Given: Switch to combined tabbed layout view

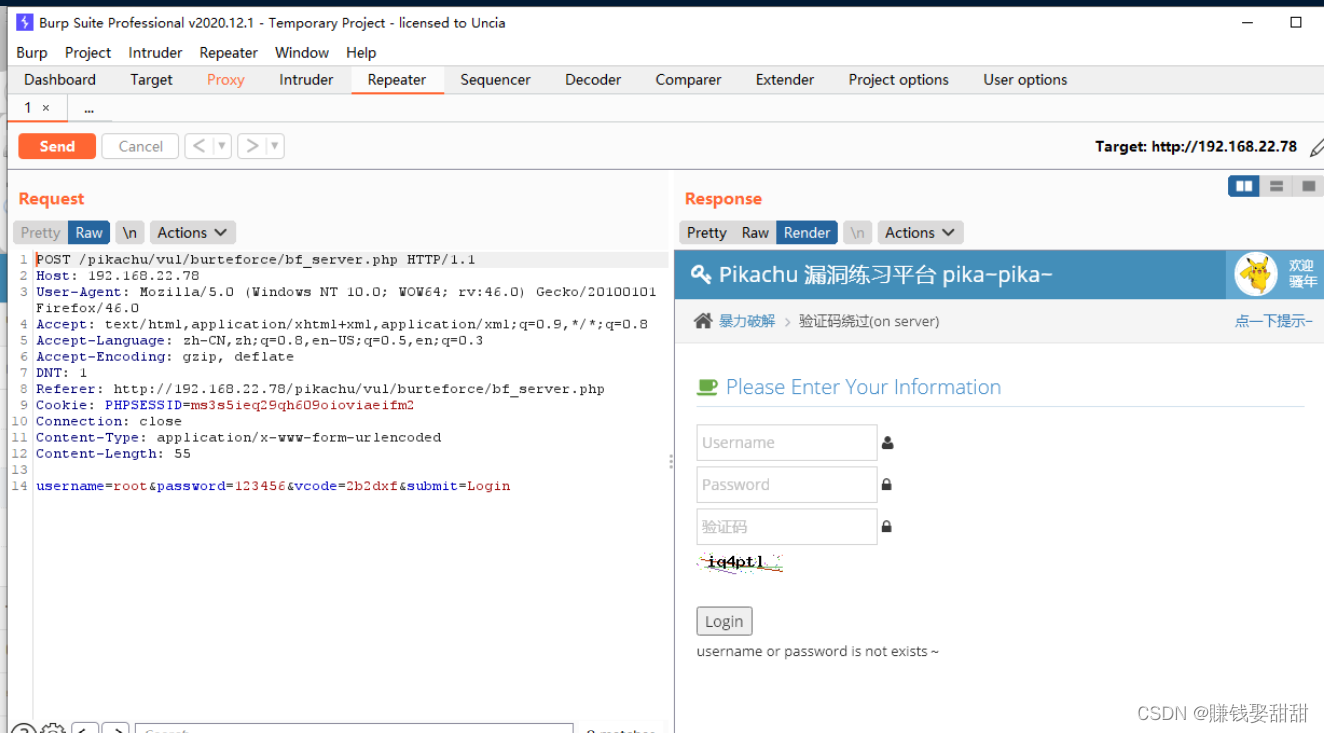Looking at the screenshot, I should [1308, 186].
